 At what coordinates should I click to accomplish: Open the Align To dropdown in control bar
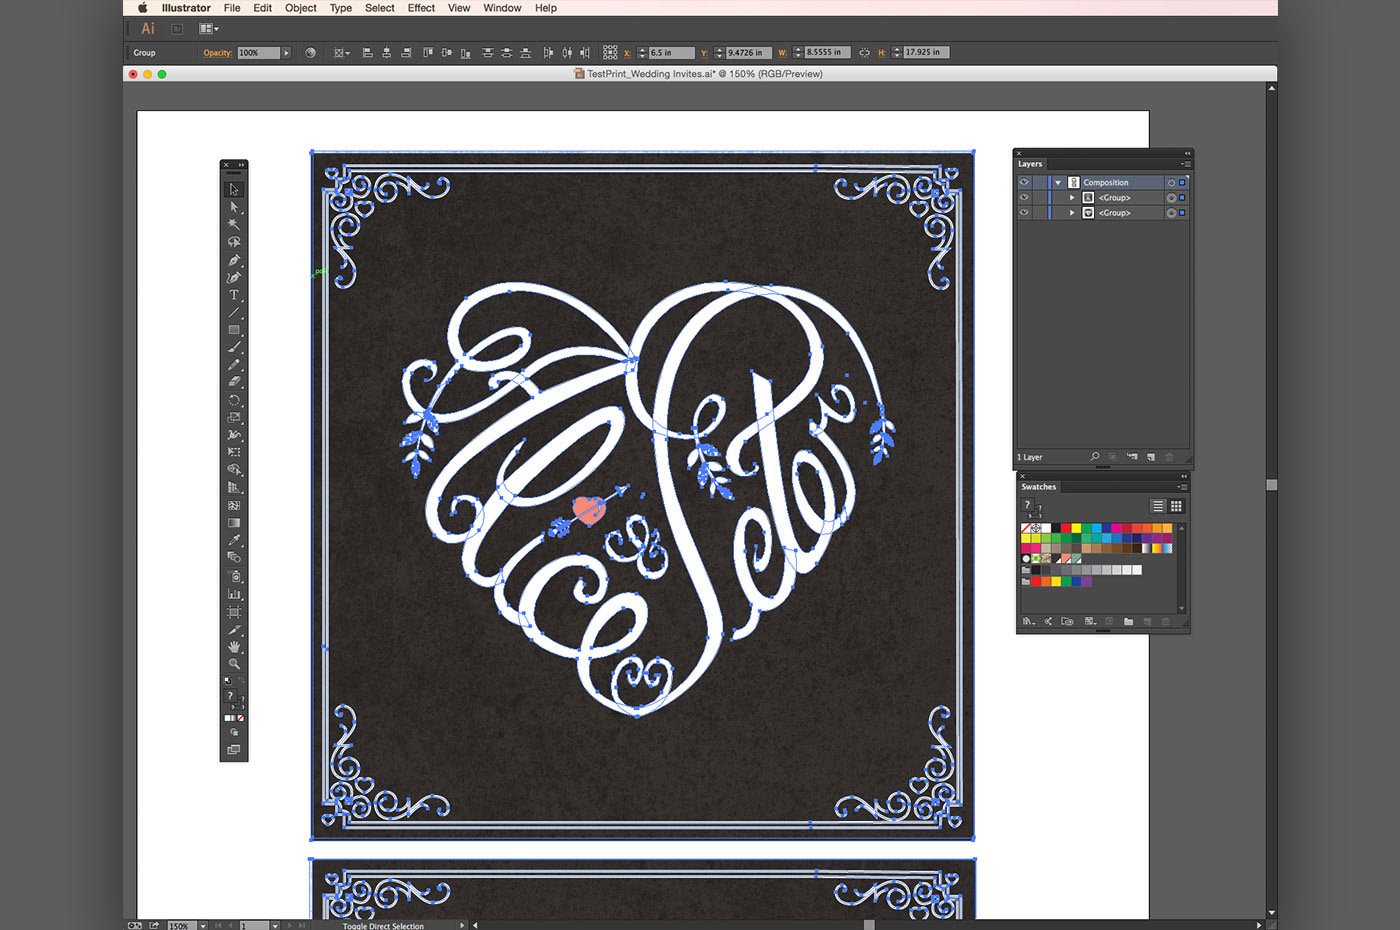[341, 52]
